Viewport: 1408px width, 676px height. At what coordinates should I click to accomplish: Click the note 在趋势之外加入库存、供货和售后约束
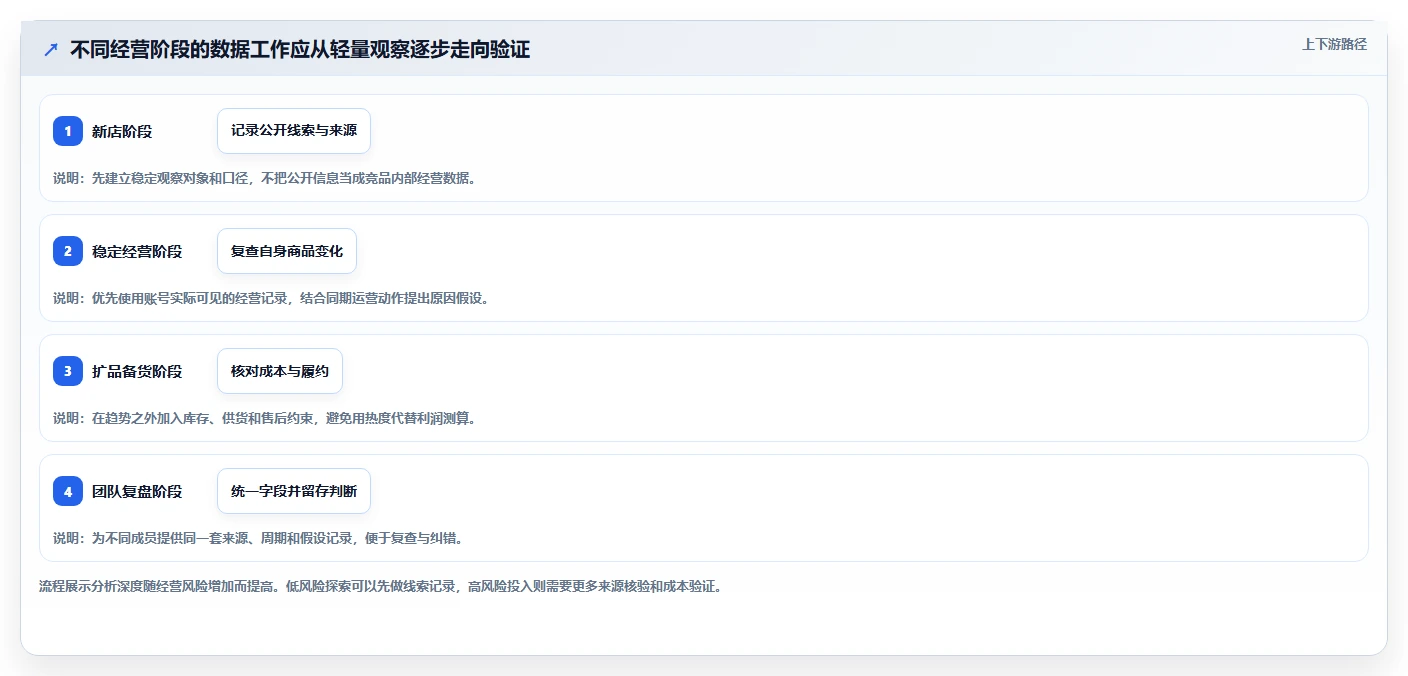coord(202,418)
